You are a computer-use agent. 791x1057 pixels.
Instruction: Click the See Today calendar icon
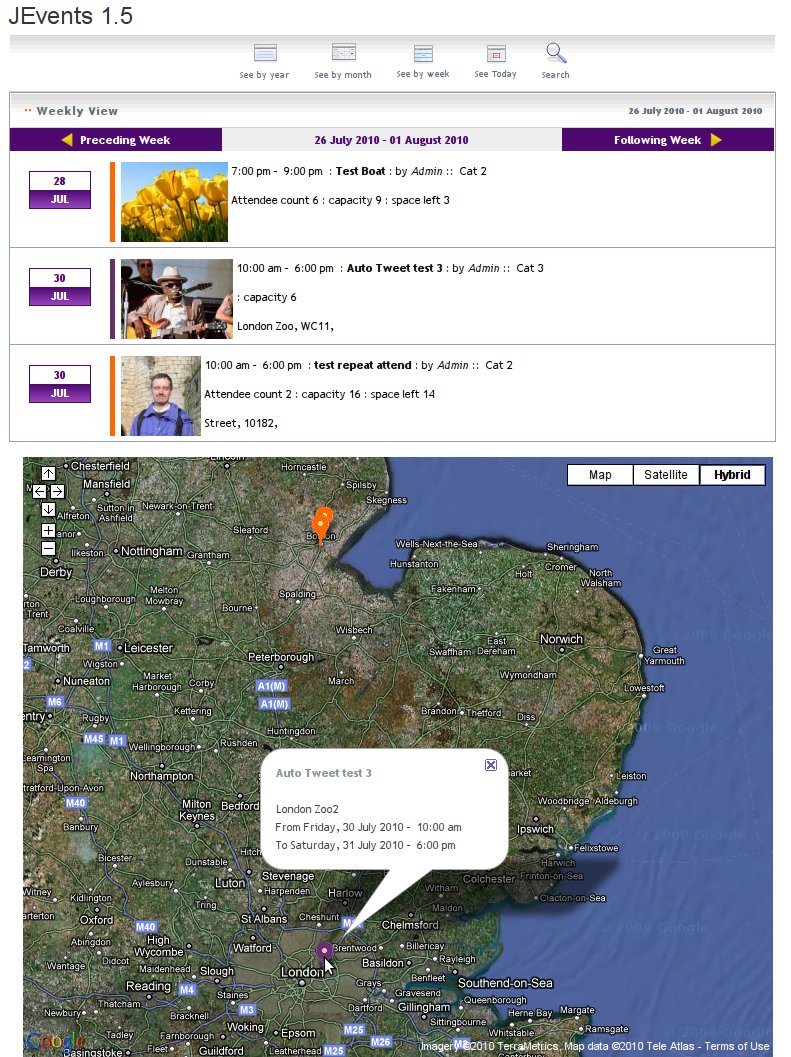pos(496,53)
